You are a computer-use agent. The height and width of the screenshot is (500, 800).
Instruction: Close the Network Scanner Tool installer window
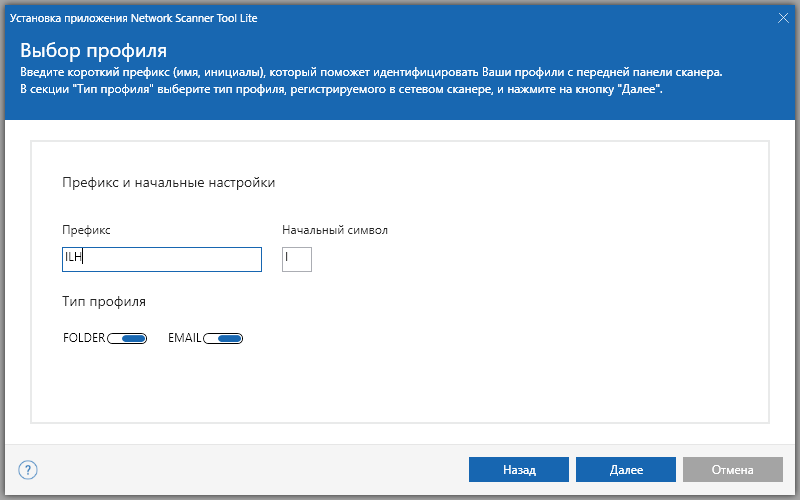click(x=783, y=17)
